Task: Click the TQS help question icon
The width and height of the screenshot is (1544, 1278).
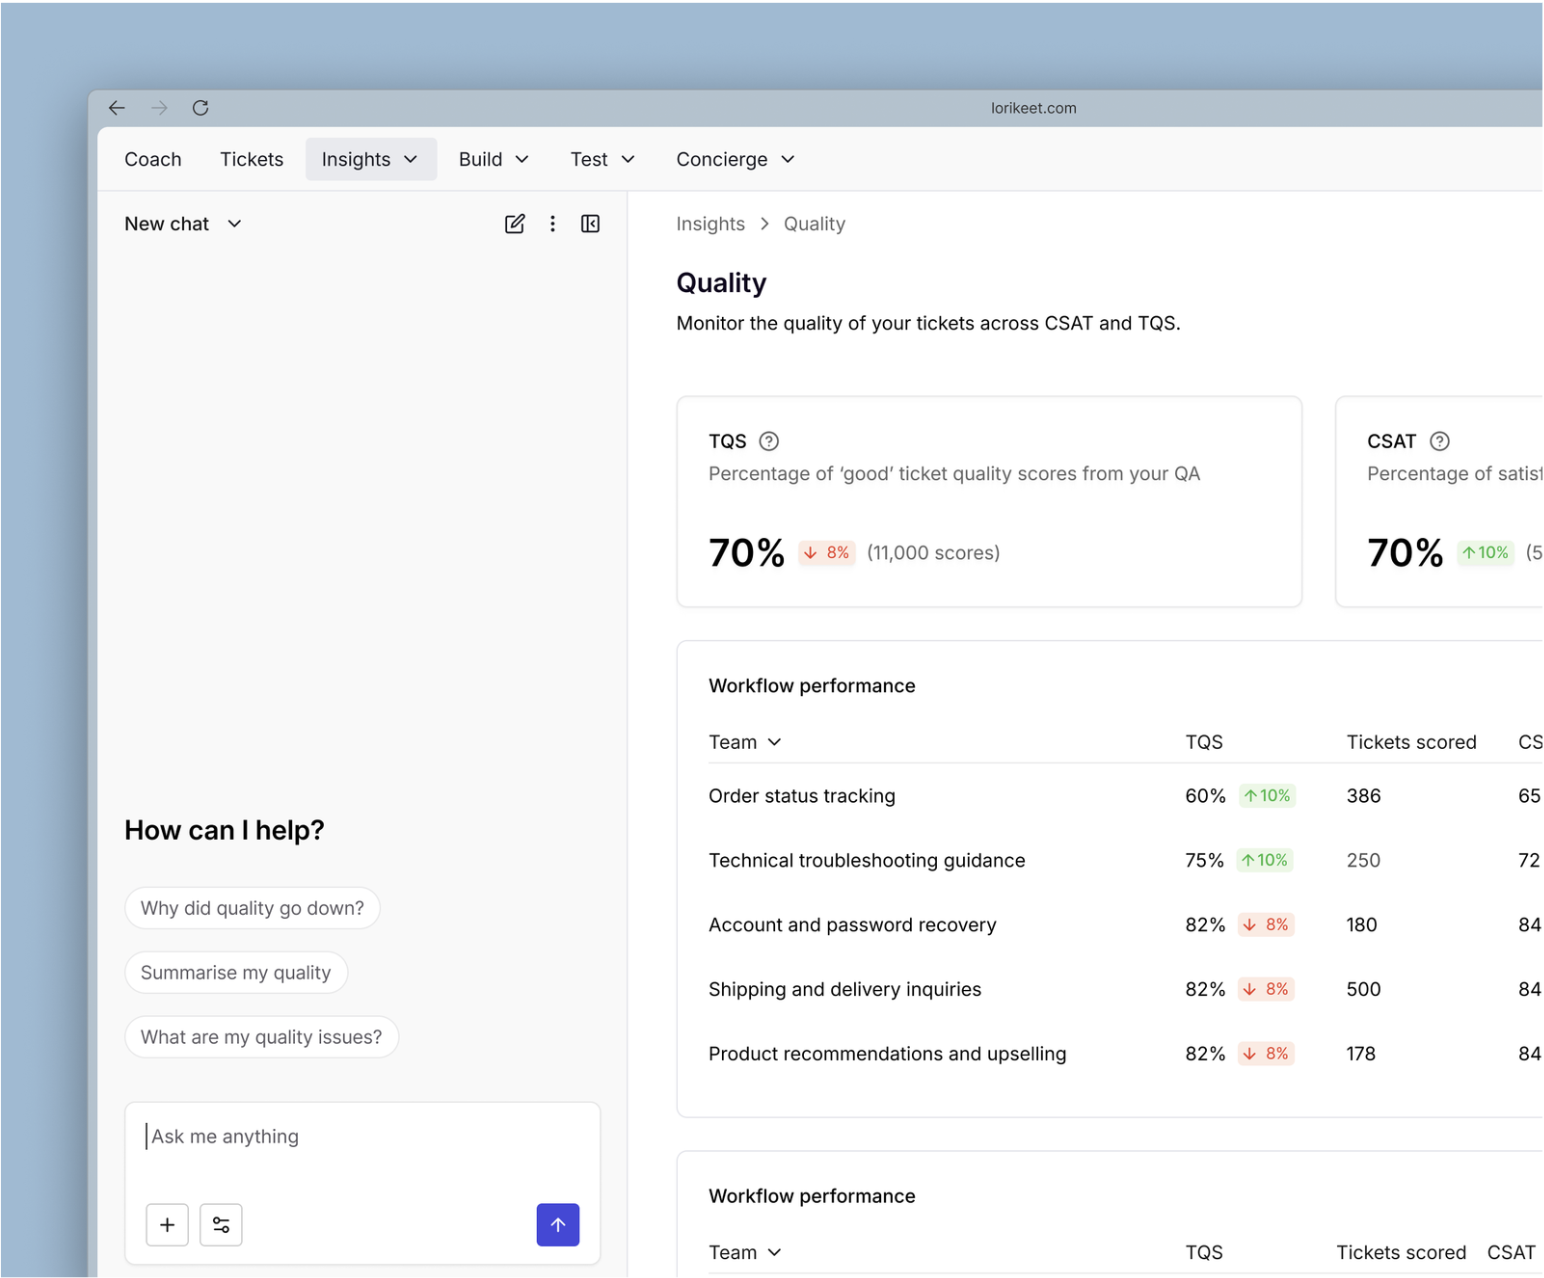Action: coord(769,441)
